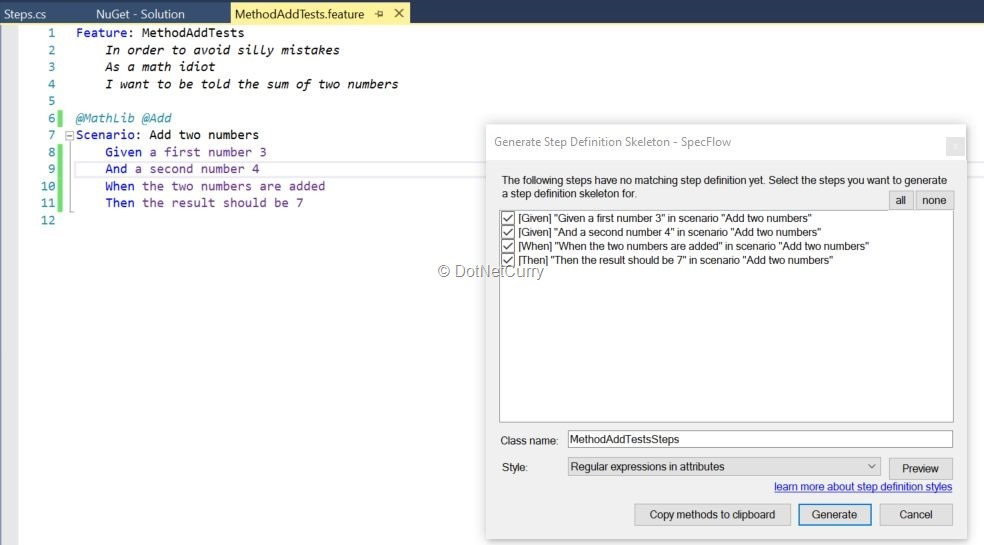The height and width of the screenshot is (545, 984).
Task: Click the 'Feature: MethodAddTests' line in editor
Action: point(160,33)
